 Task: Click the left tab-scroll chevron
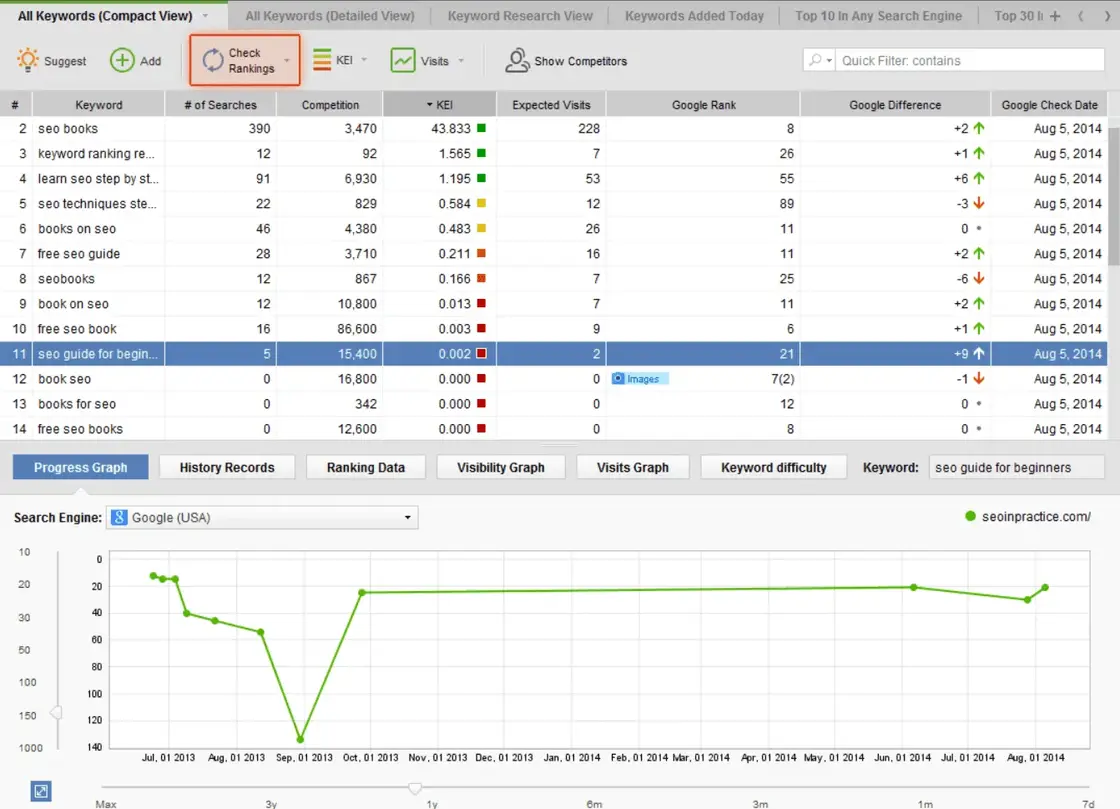(x=1081, y=16)
